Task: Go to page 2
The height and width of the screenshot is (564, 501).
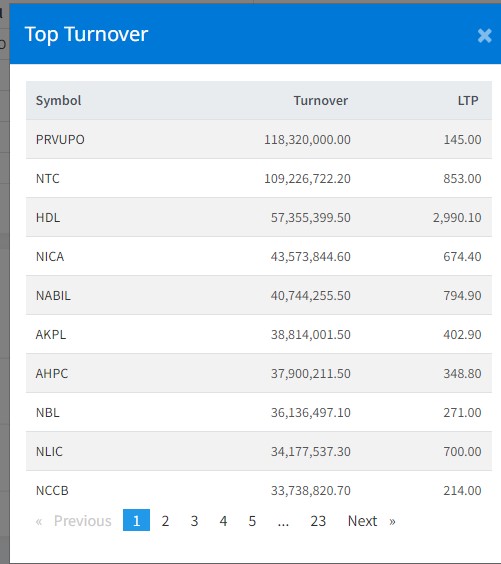Action: pos(165,520)
